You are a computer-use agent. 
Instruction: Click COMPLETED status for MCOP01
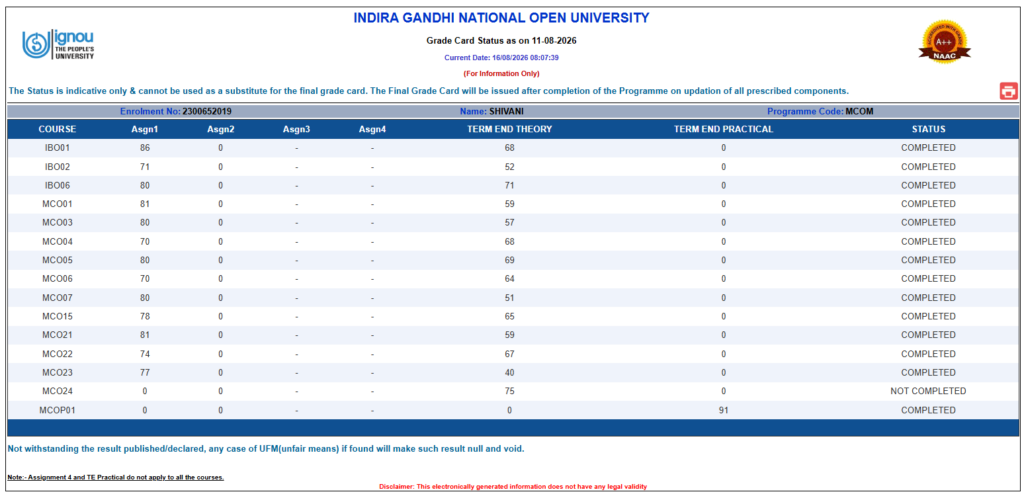pos(928,411)
